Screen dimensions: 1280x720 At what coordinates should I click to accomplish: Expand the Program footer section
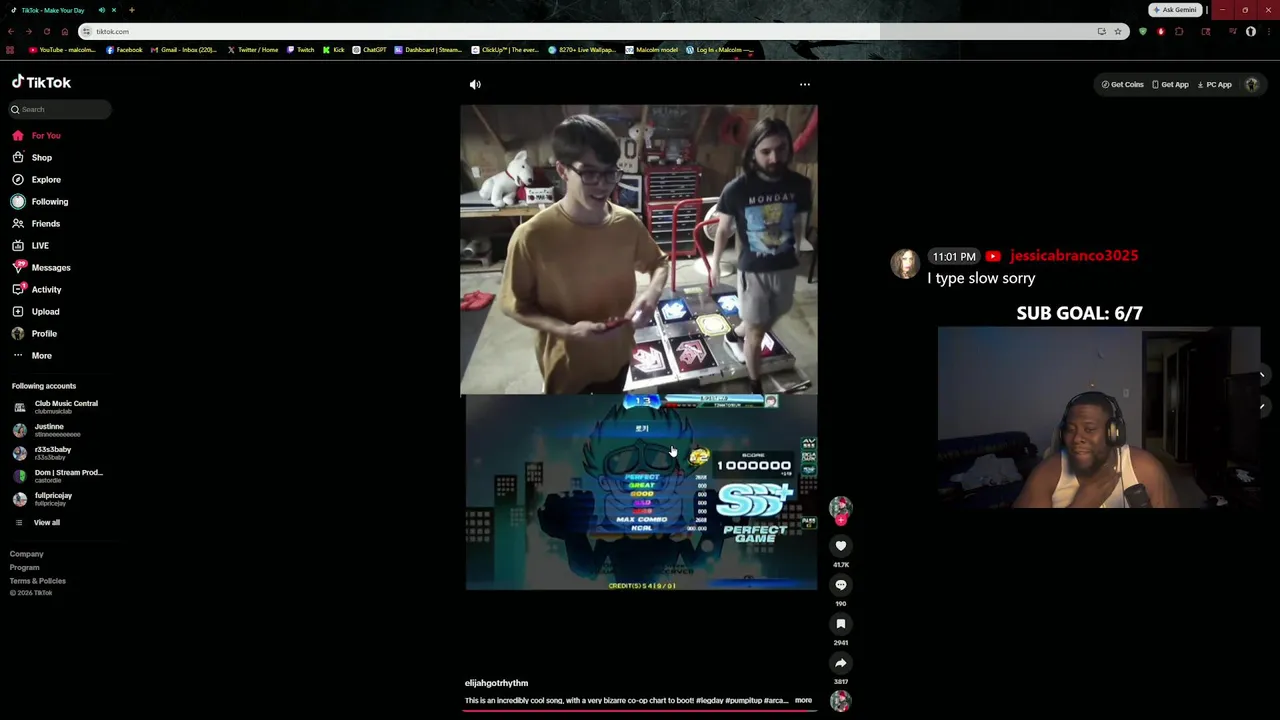tap(25, 567)
